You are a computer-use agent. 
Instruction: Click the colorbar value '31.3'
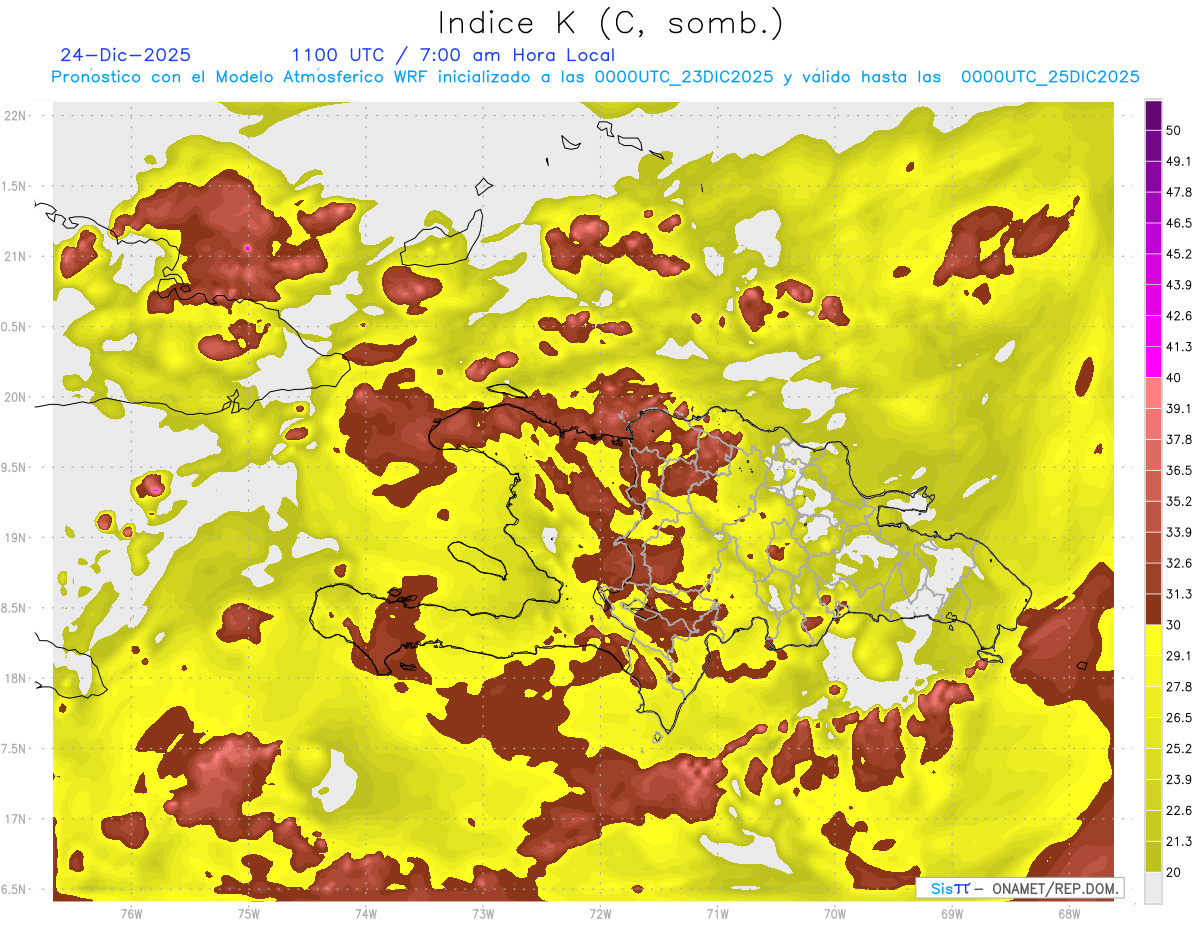pyautogui.click(x=1179, y=594)
